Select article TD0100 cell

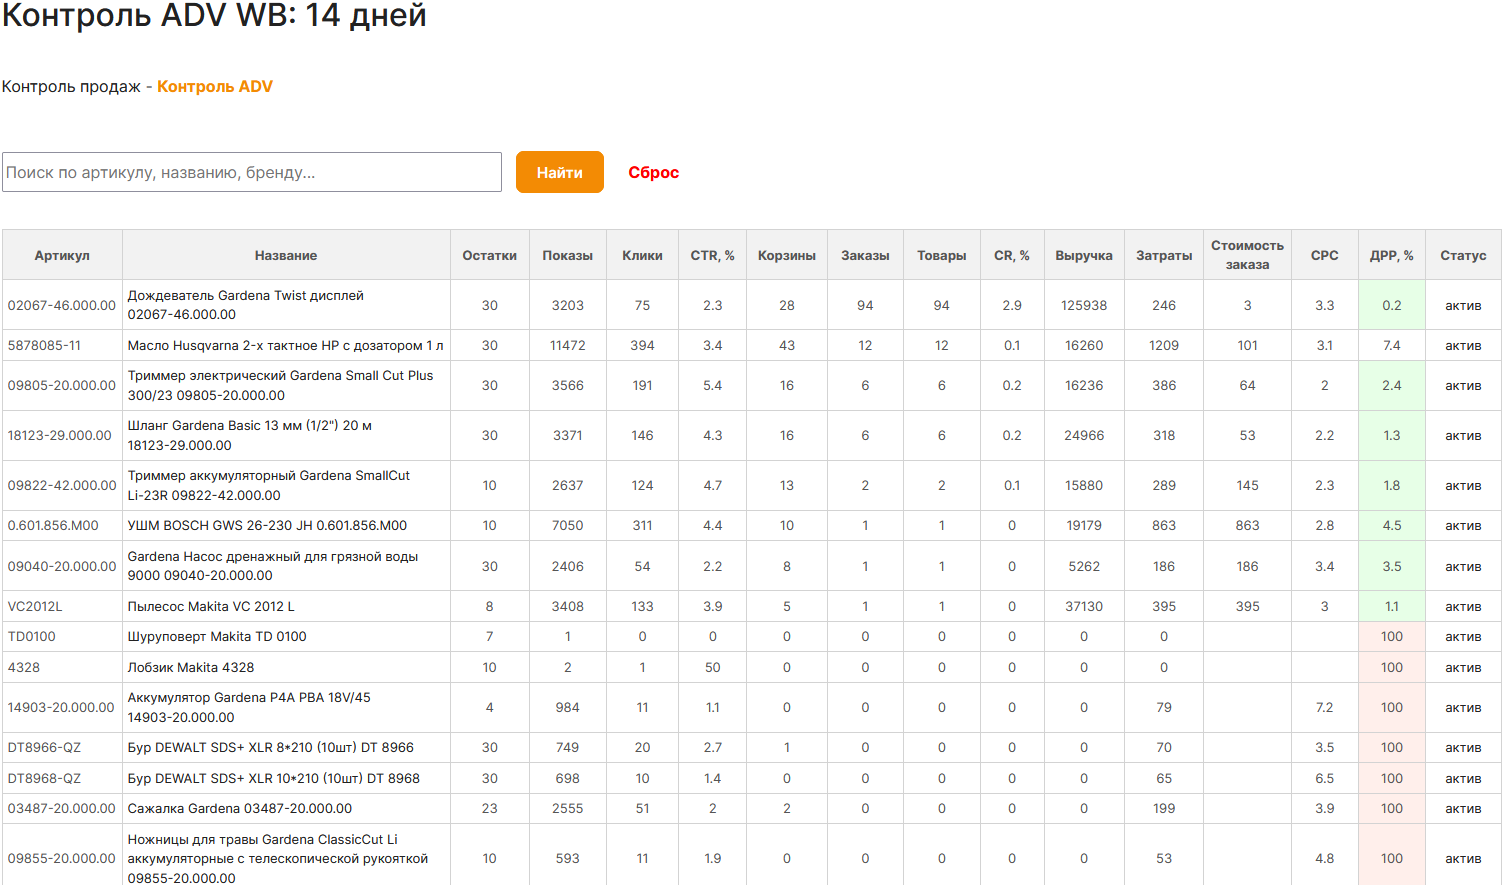pos(62,636)
